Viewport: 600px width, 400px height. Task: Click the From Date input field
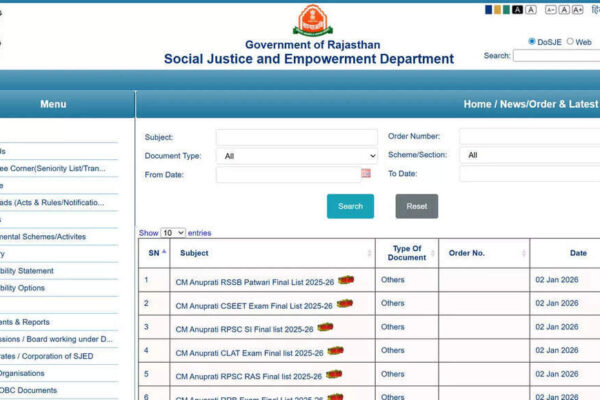[288, 175]
